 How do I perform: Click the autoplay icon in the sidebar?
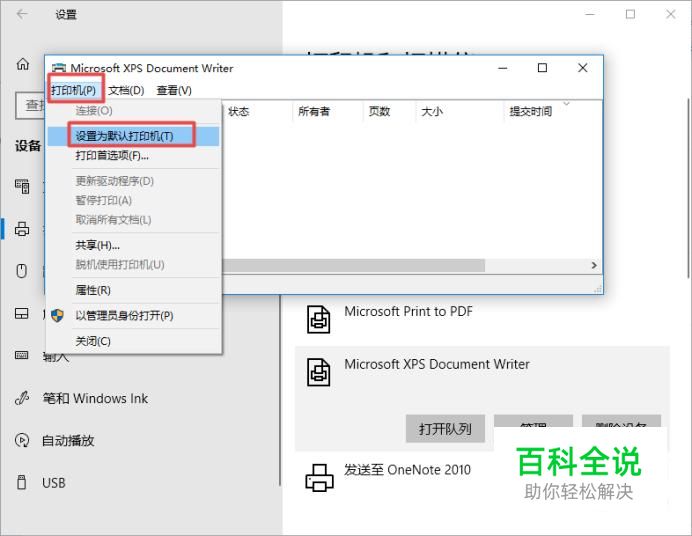coord(22,440)
